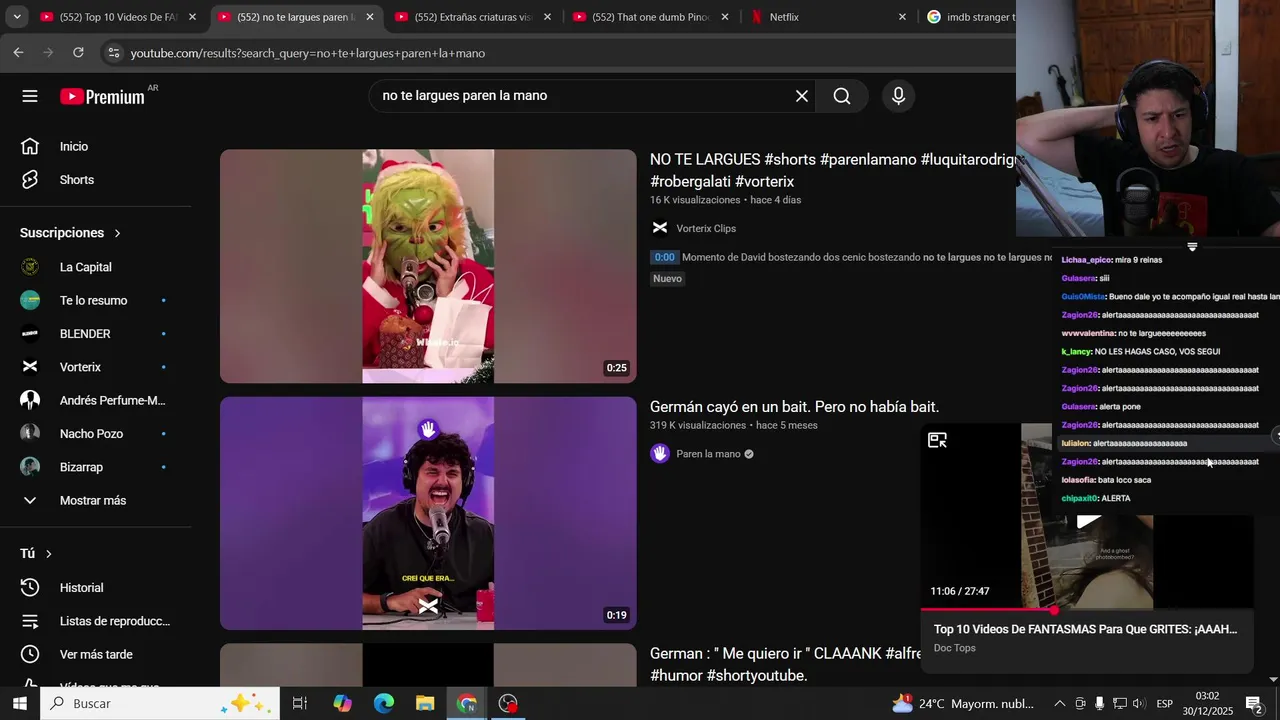Go to the Paren la mano channel
The width and height of the screenshot is (1280, 720).
click(x=708, y=454)
